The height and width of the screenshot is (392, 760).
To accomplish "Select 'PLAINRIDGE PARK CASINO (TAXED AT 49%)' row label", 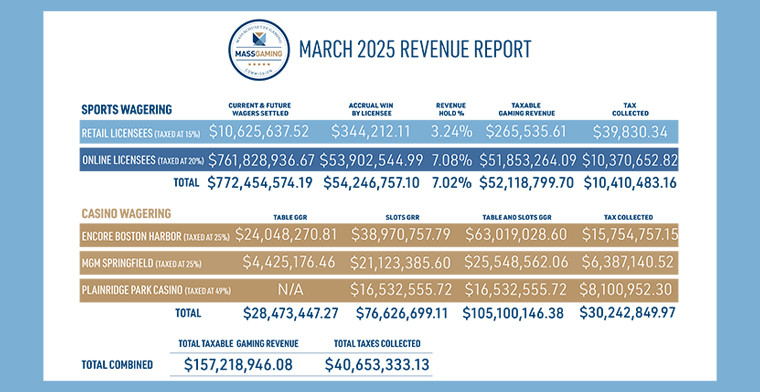I will [x=156, y=291].
